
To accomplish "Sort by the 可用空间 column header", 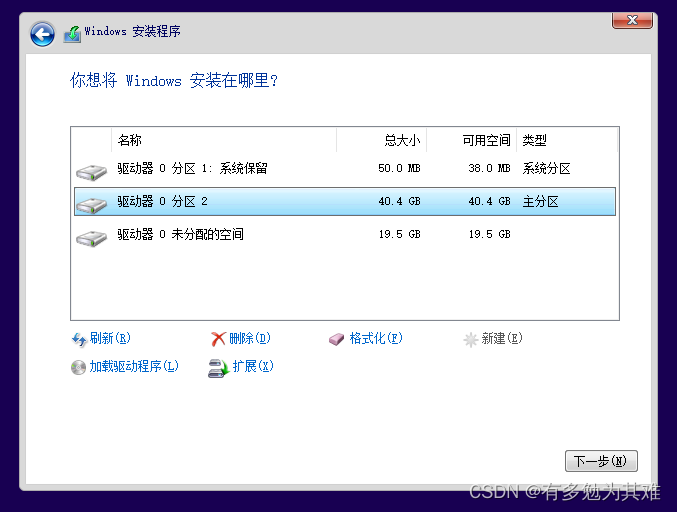I will 471,140.
